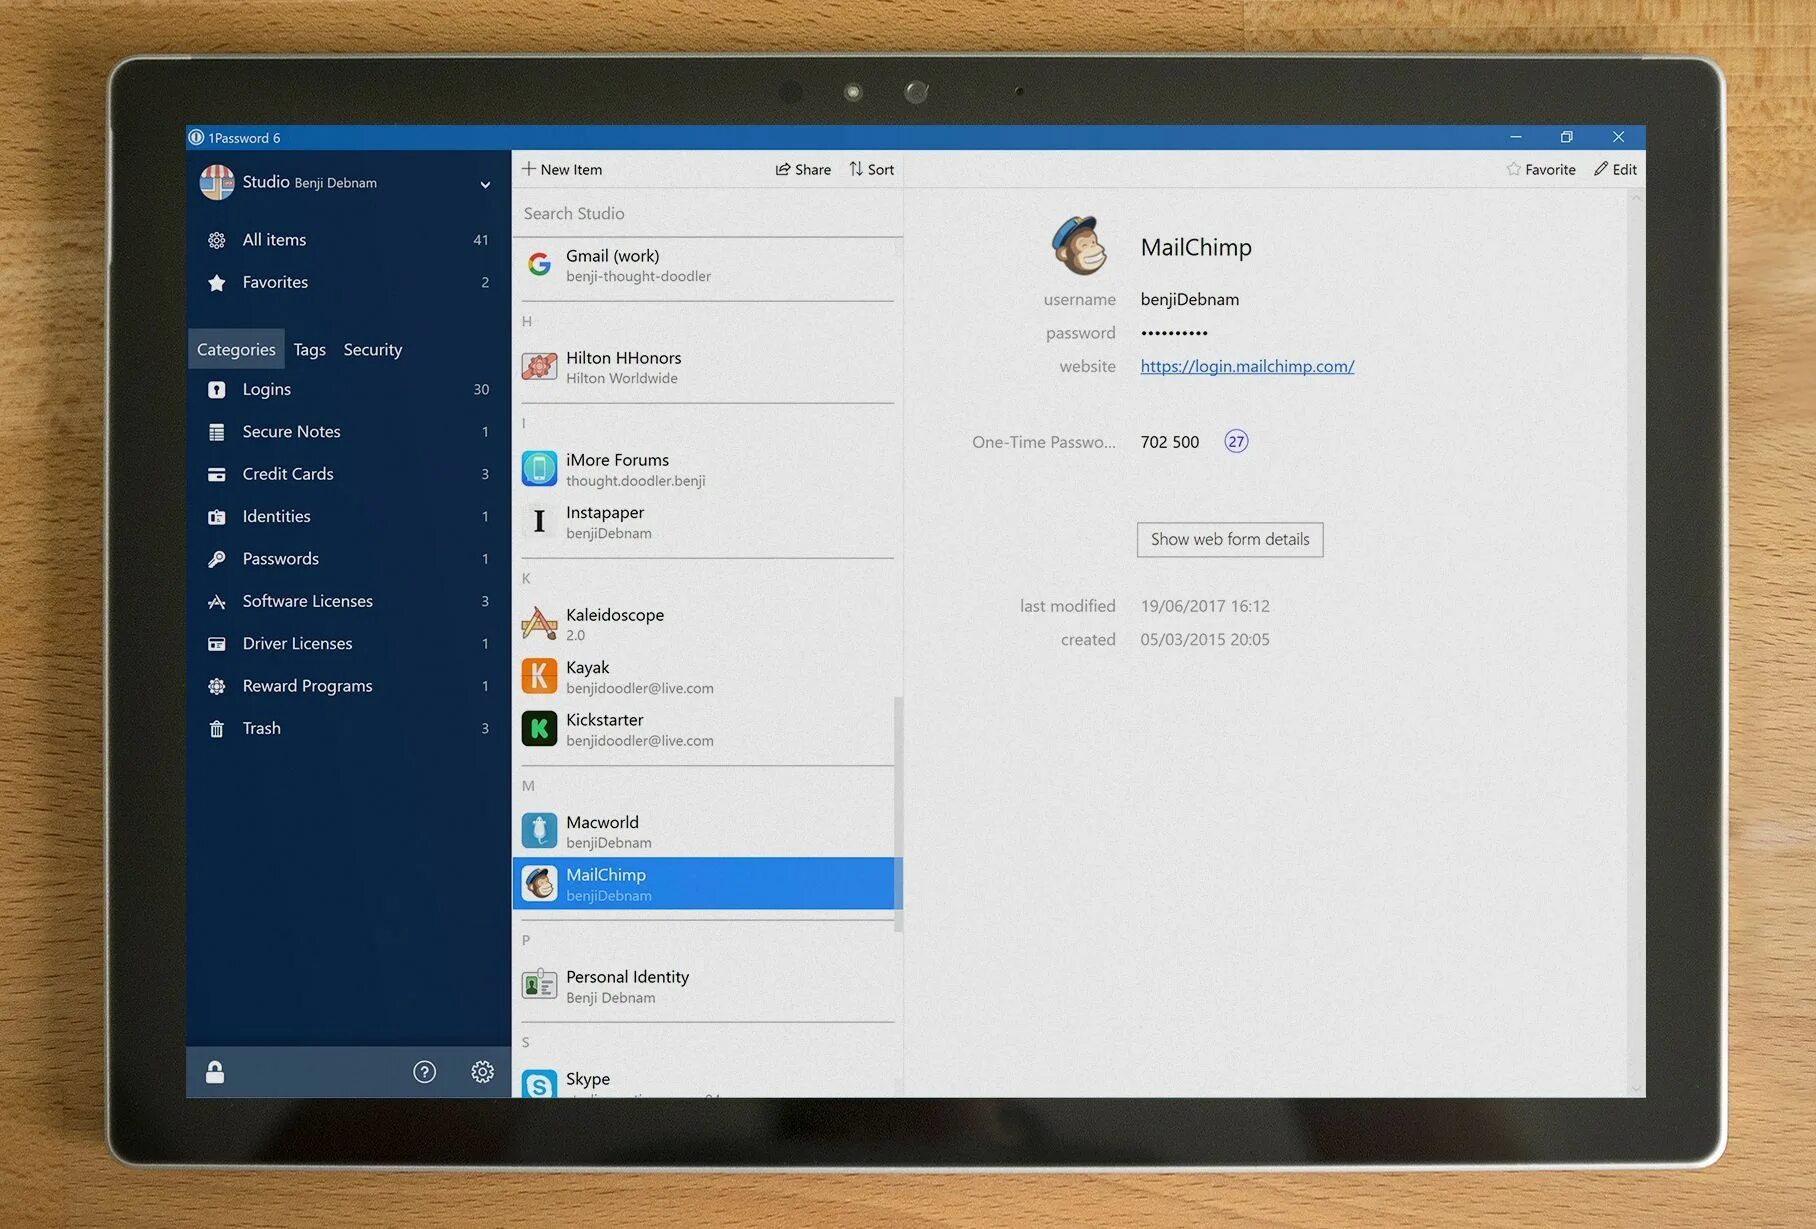Open the Driver Licenses category

point(348,643)
